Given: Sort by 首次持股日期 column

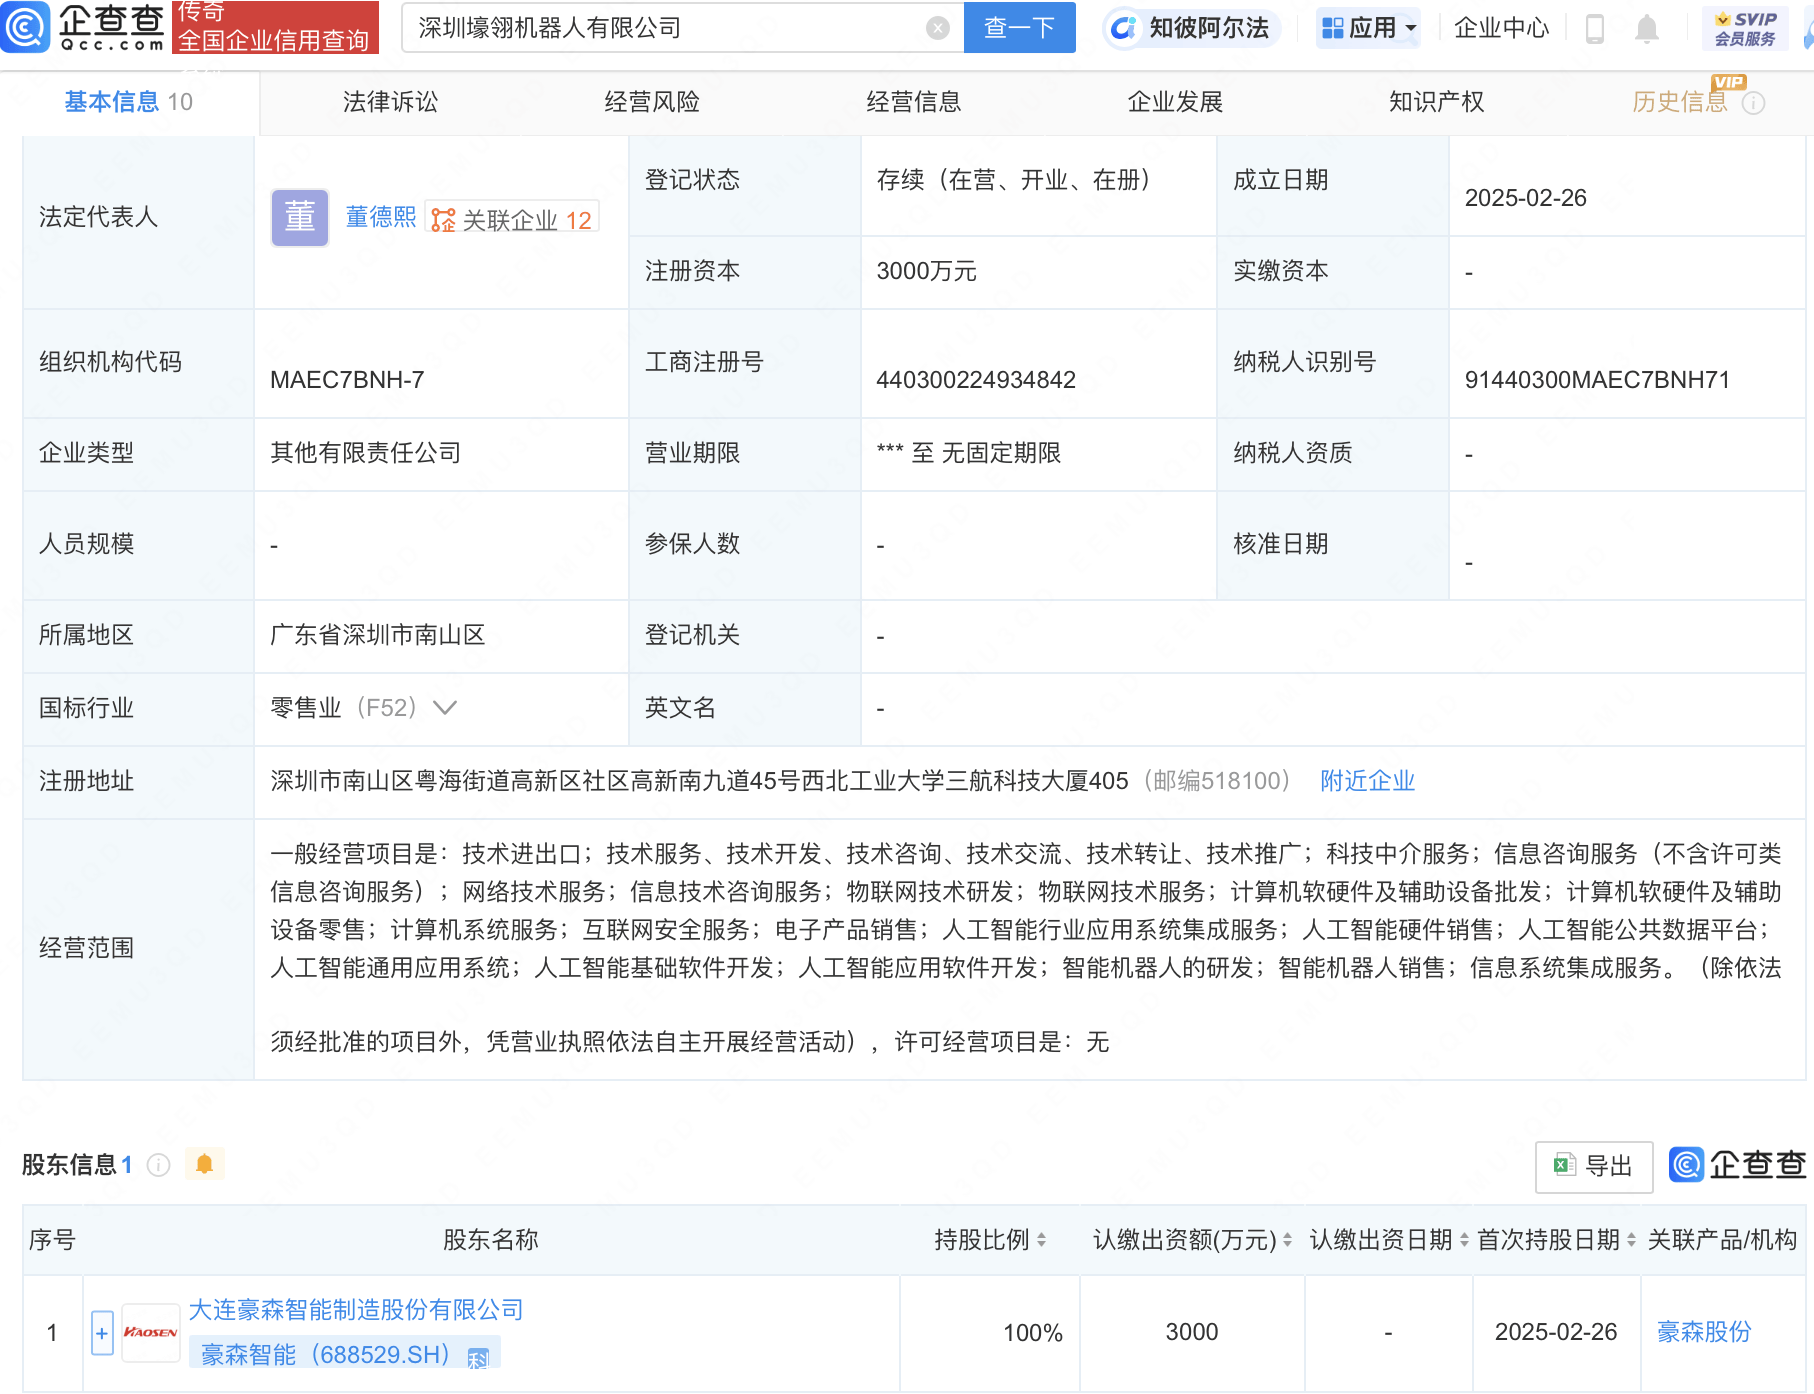Looking at the screenshot, I should click(1631, 1240).
